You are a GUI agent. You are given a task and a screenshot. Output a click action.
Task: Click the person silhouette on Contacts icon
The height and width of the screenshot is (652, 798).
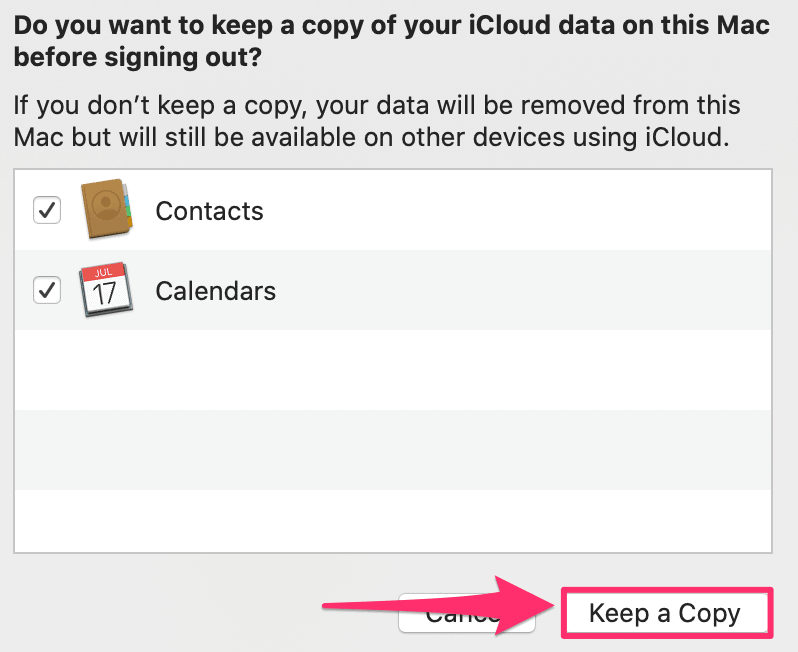[106, 205]
